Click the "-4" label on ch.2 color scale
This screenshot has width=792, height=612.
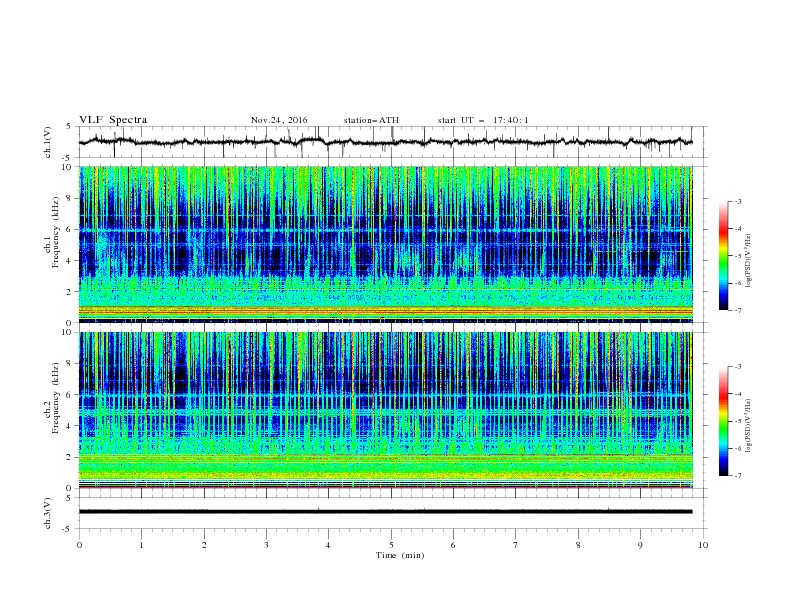point(738,394)
